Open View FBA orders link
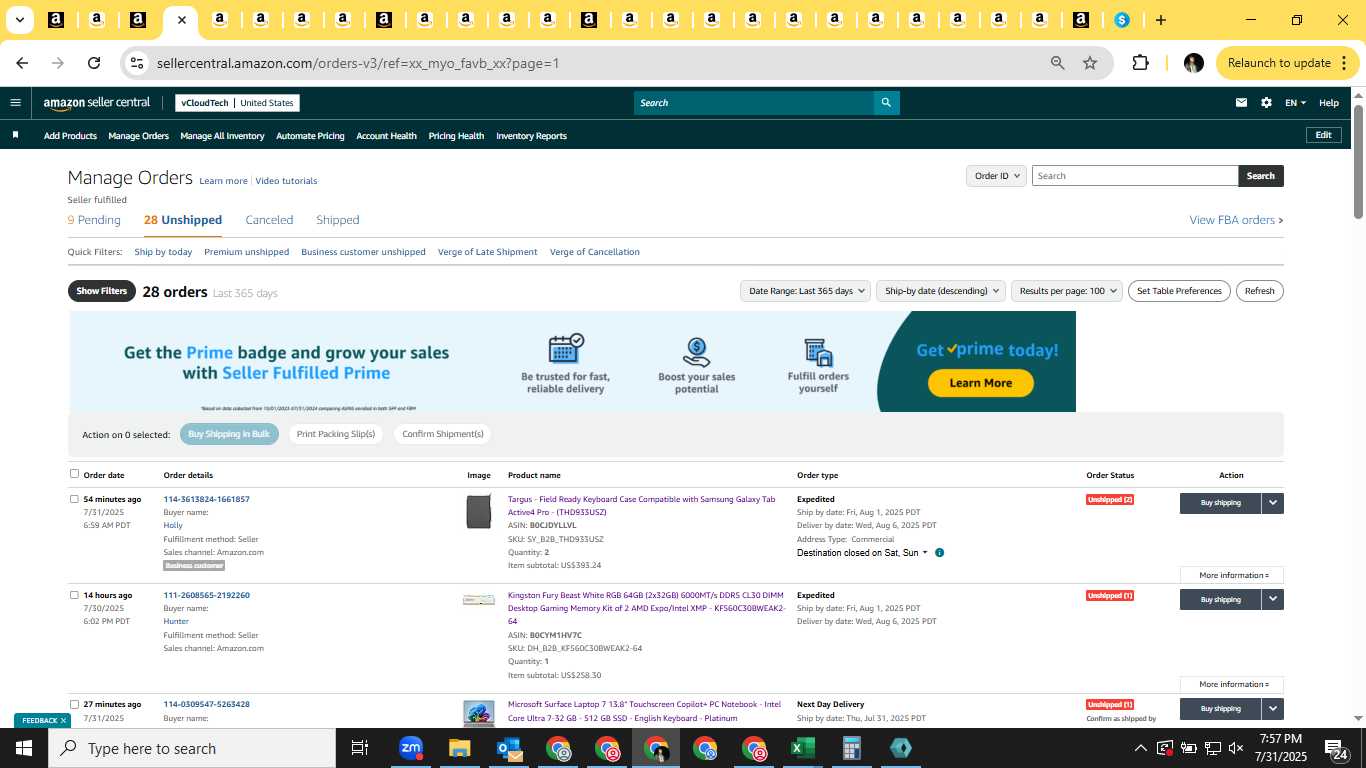 1236,220
